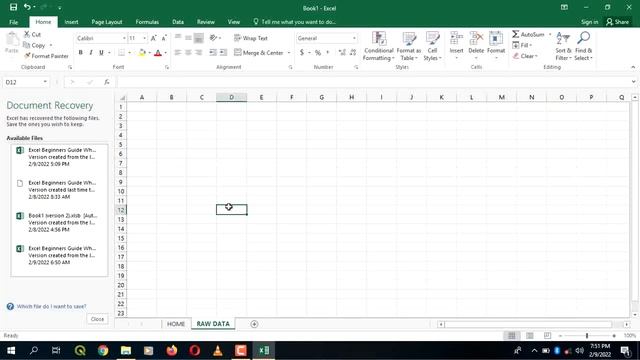Click the Paste clipboard icon

click(12, 40)
